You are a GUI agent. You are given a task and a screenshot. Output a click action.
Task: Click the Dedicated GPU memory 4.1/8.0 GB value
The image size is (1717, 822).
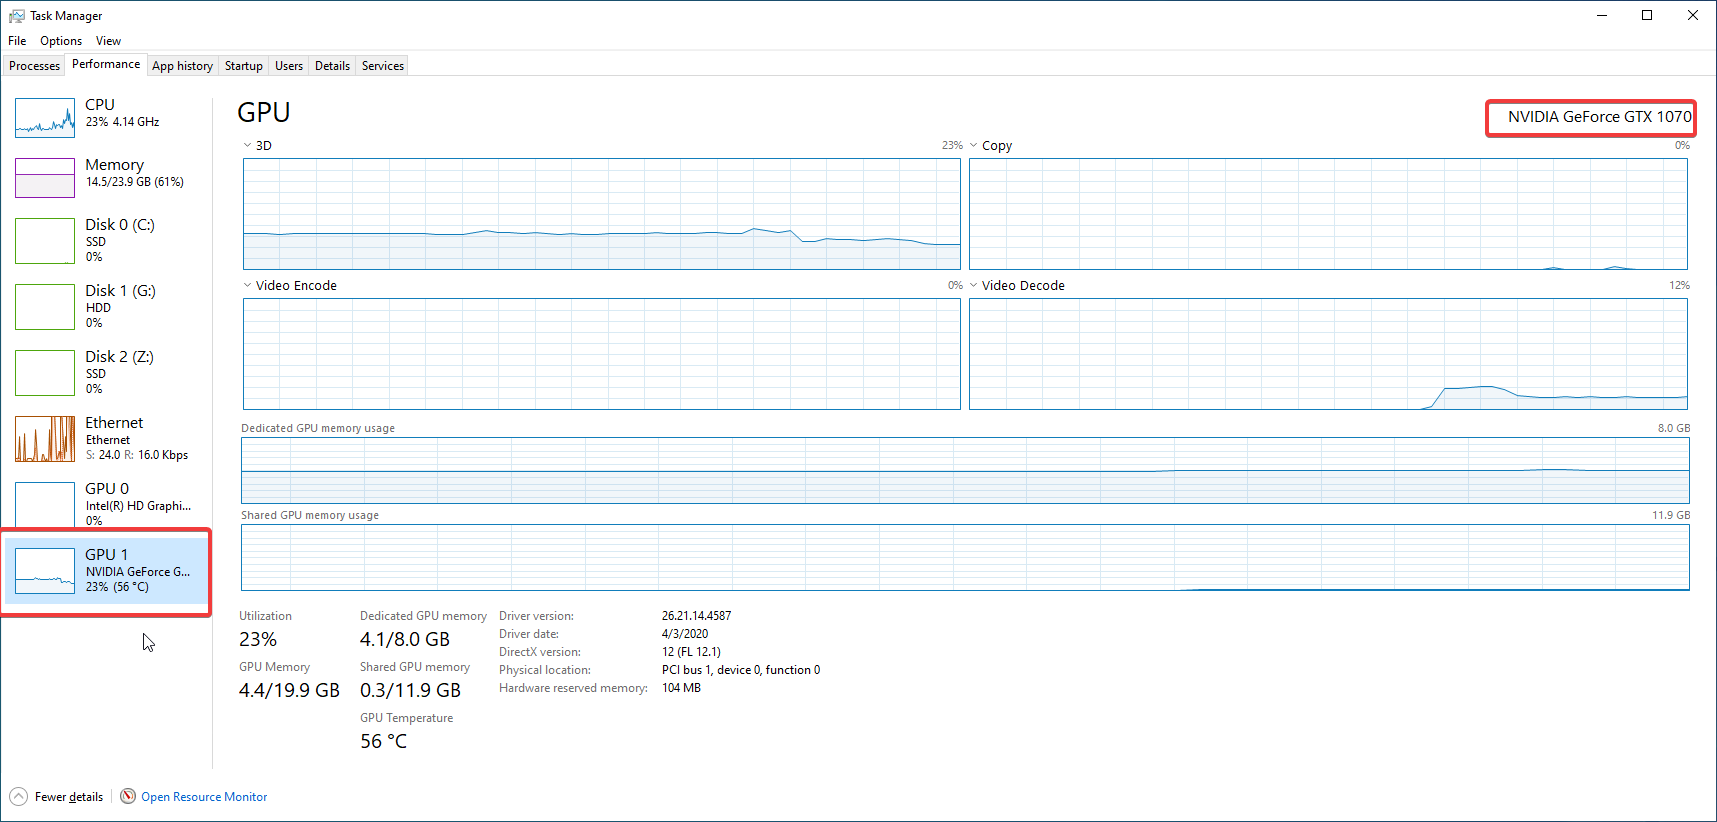pos(405,639)
